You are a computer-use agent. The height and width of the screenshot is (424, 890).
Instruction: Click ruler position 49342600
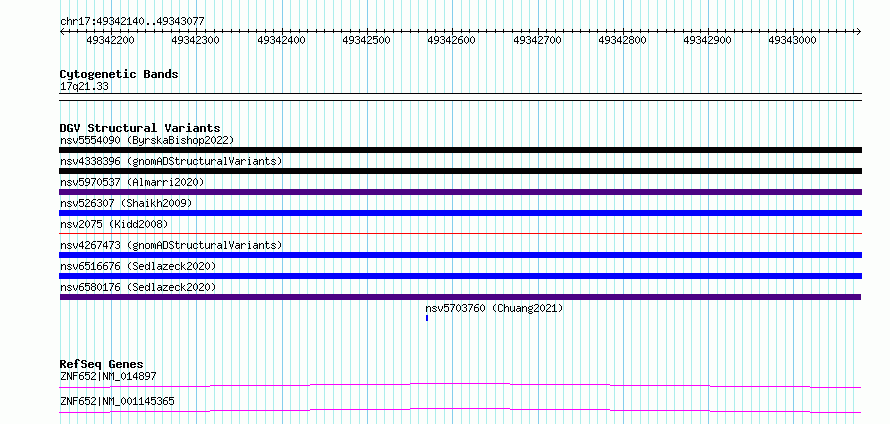pos(451,40)
